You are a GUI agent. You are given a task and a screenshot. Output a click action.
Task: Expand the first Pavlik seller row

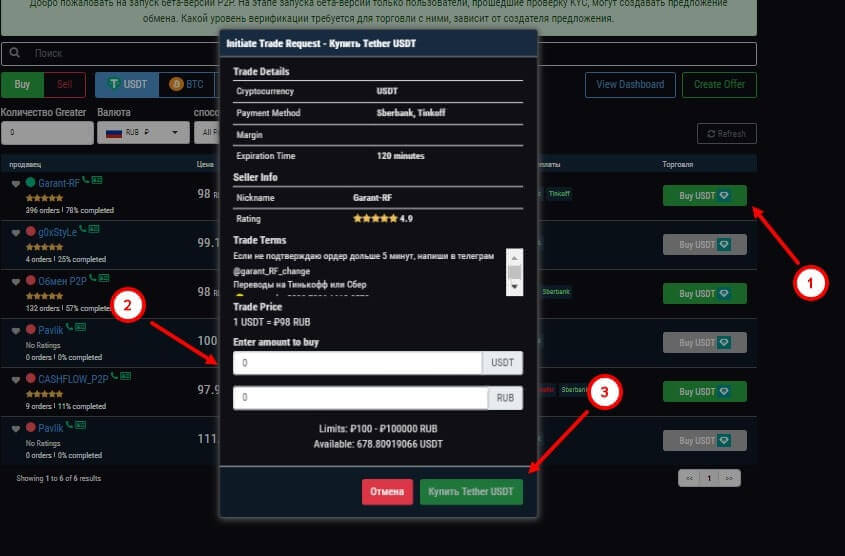tap(16, 329)
